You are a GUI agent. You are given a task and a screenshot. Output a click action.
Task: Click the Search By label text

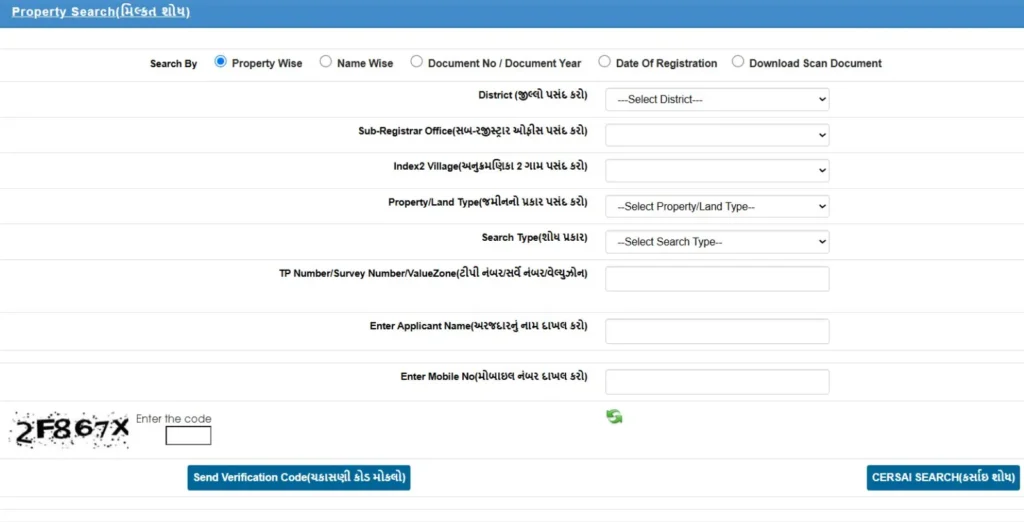tap(173, 64)
